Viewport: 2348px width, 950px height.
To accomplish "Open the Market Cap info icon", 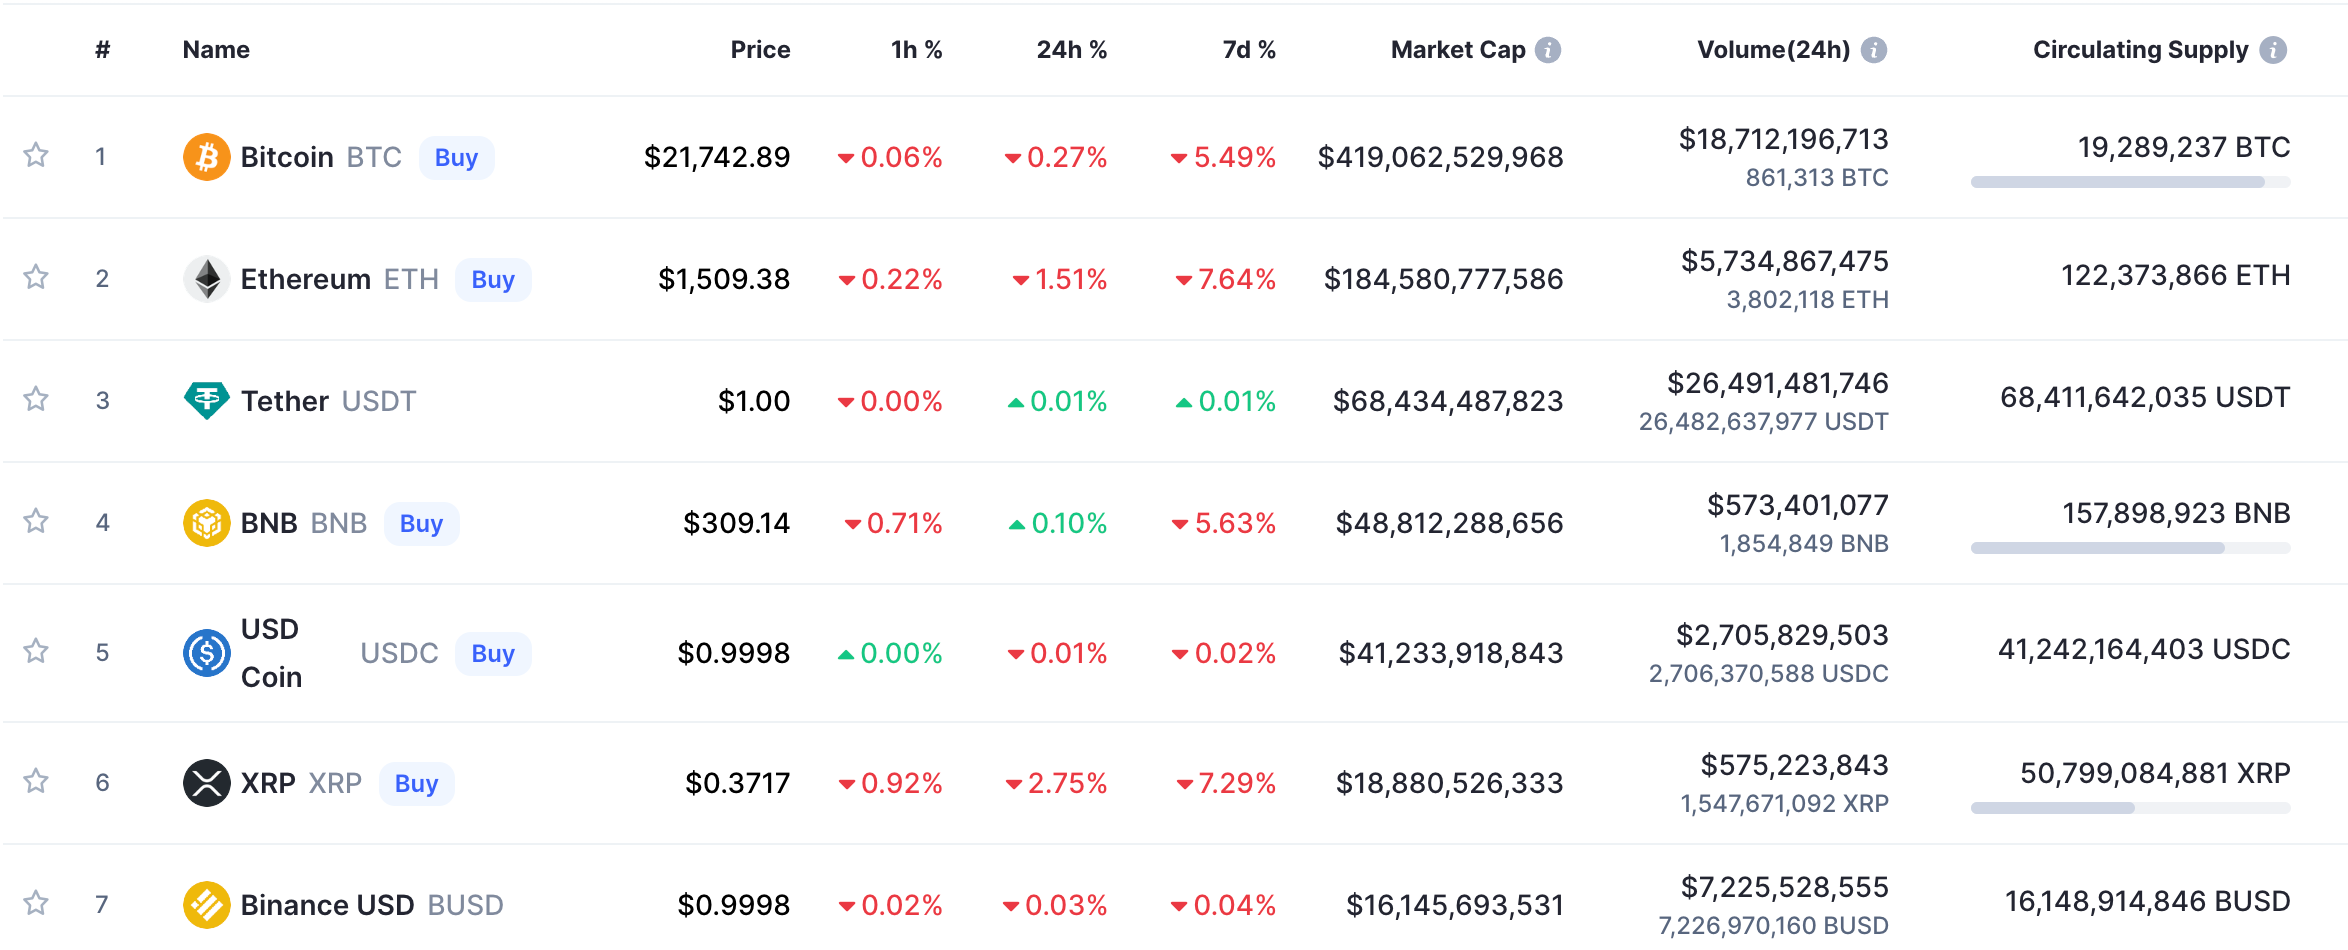I will tap(1548, 50).
